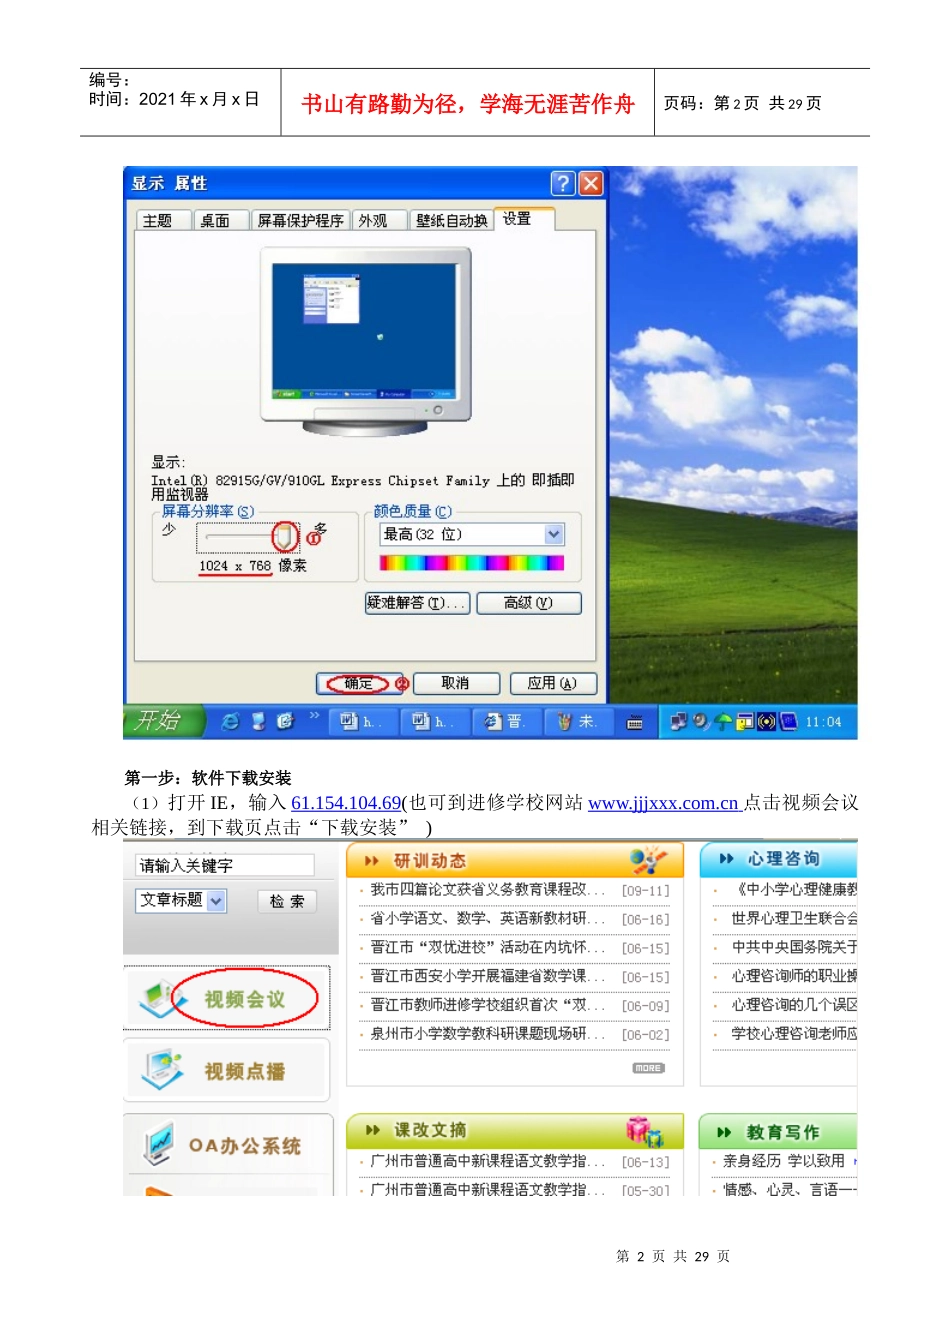The width and height of the screenshot is (950, 1344).
Task: Open article 亲身经历 学以致用
Action: (783, 1161)
